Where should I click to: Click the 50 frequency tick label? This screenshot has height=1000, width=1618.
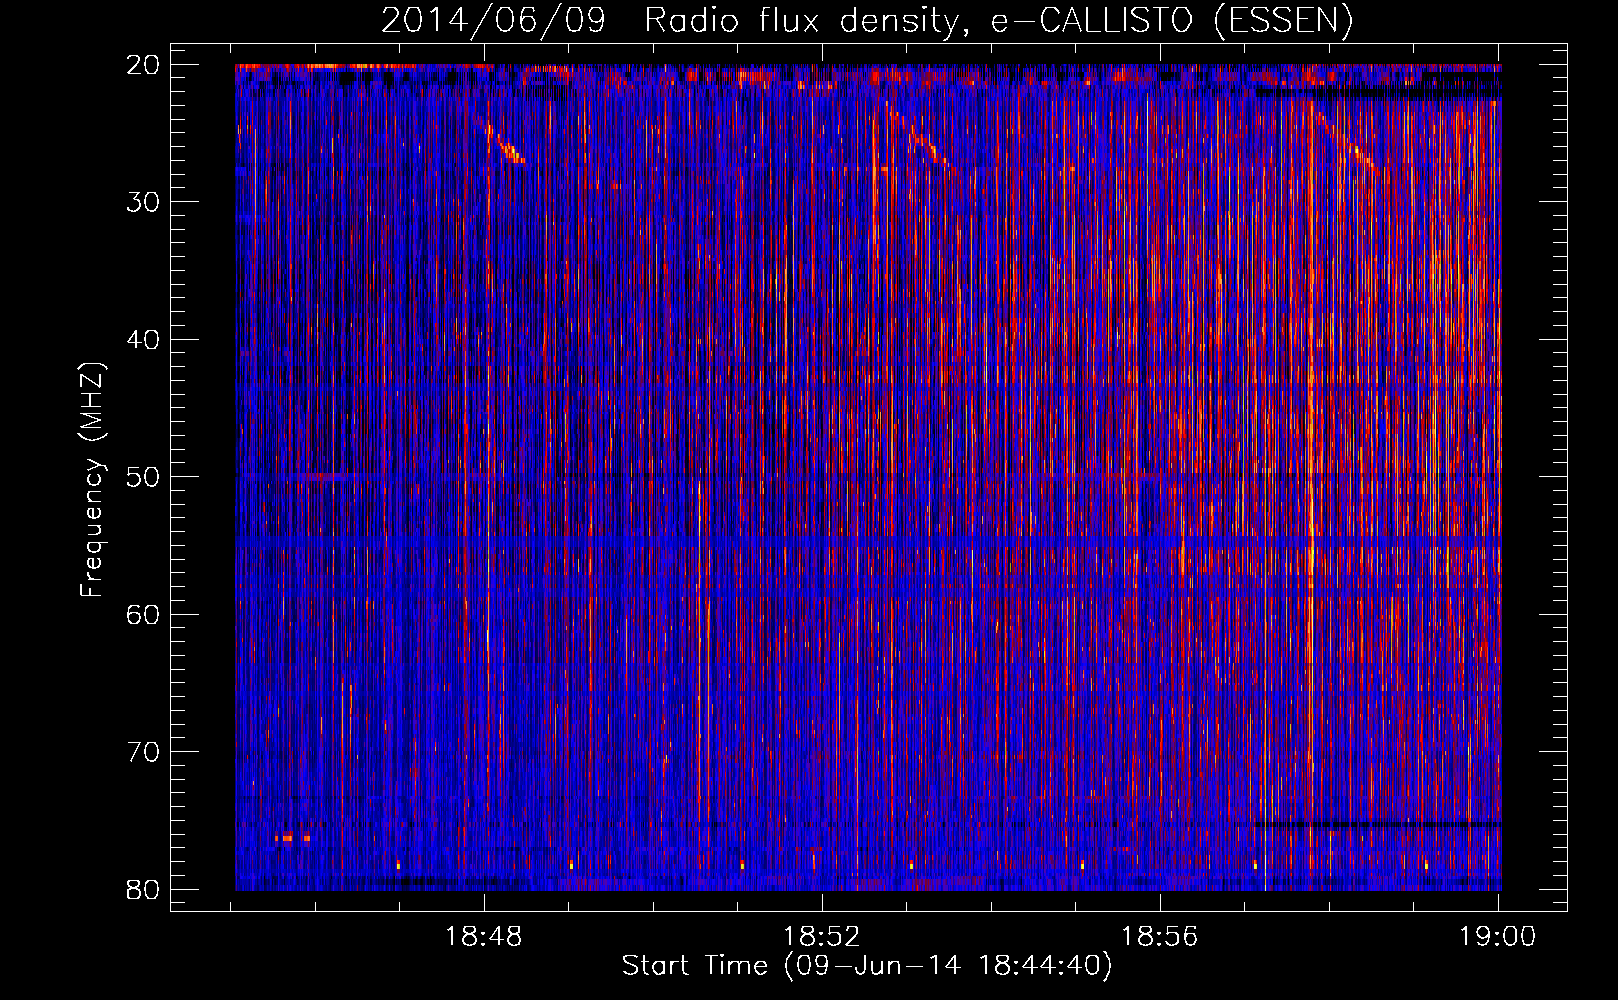point(143,477)
